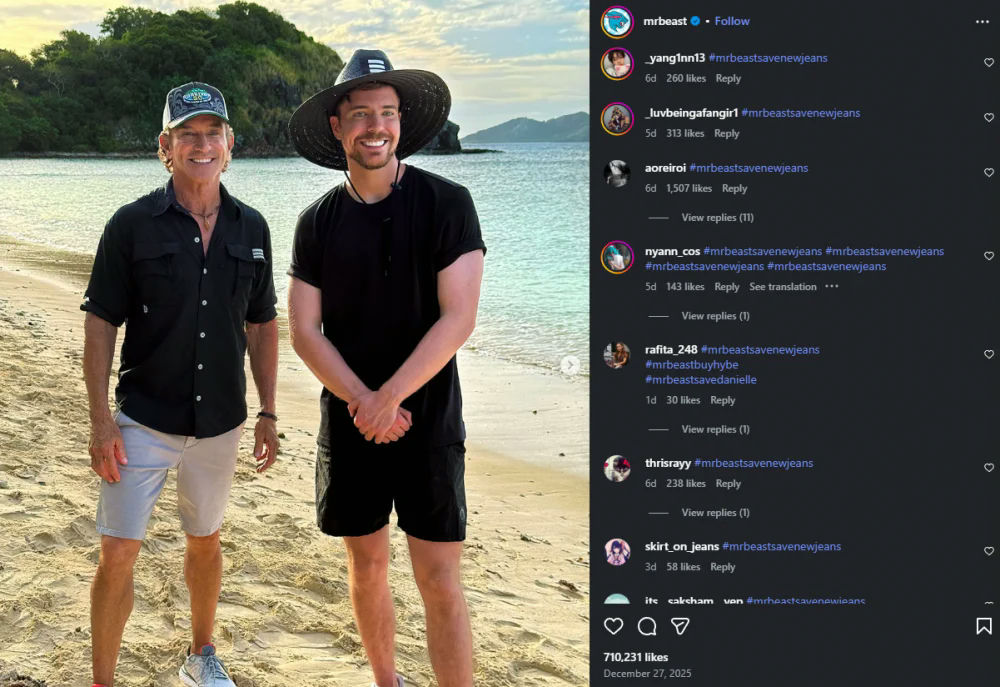1000x687 pixels.
Task: Go to next photo with carousel arrow
Action: (570, 365)
